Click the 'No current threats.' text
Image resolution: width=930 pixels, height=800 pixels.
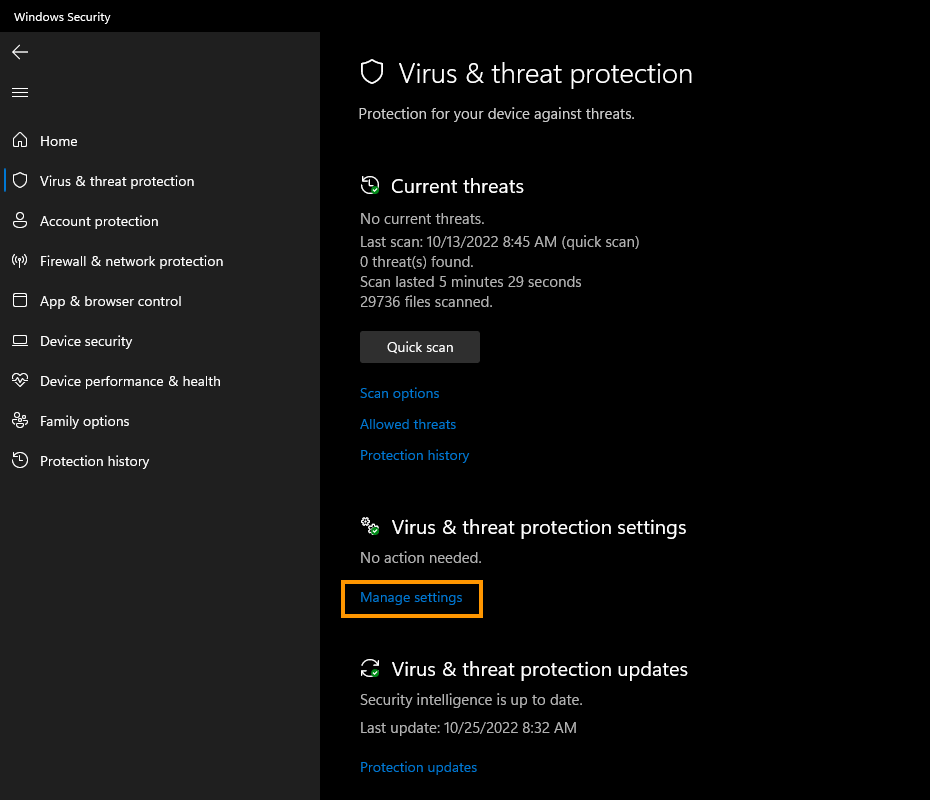(x=422, y=219)
